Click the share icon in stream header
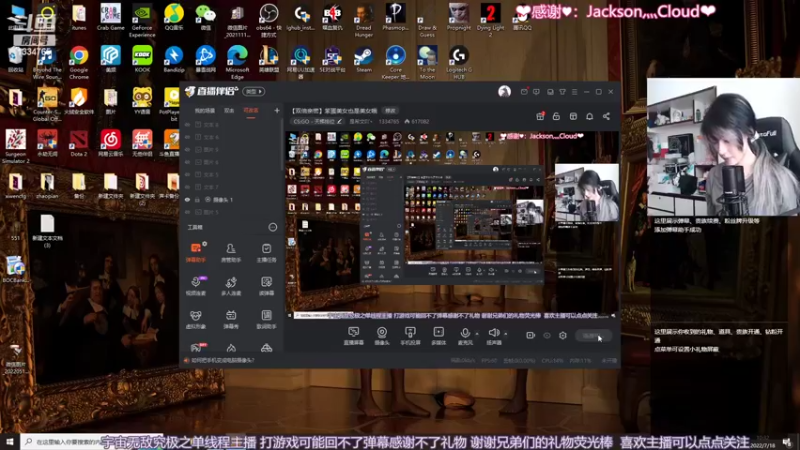The height and width of the screenshot is (450, 800). [606, 116]
